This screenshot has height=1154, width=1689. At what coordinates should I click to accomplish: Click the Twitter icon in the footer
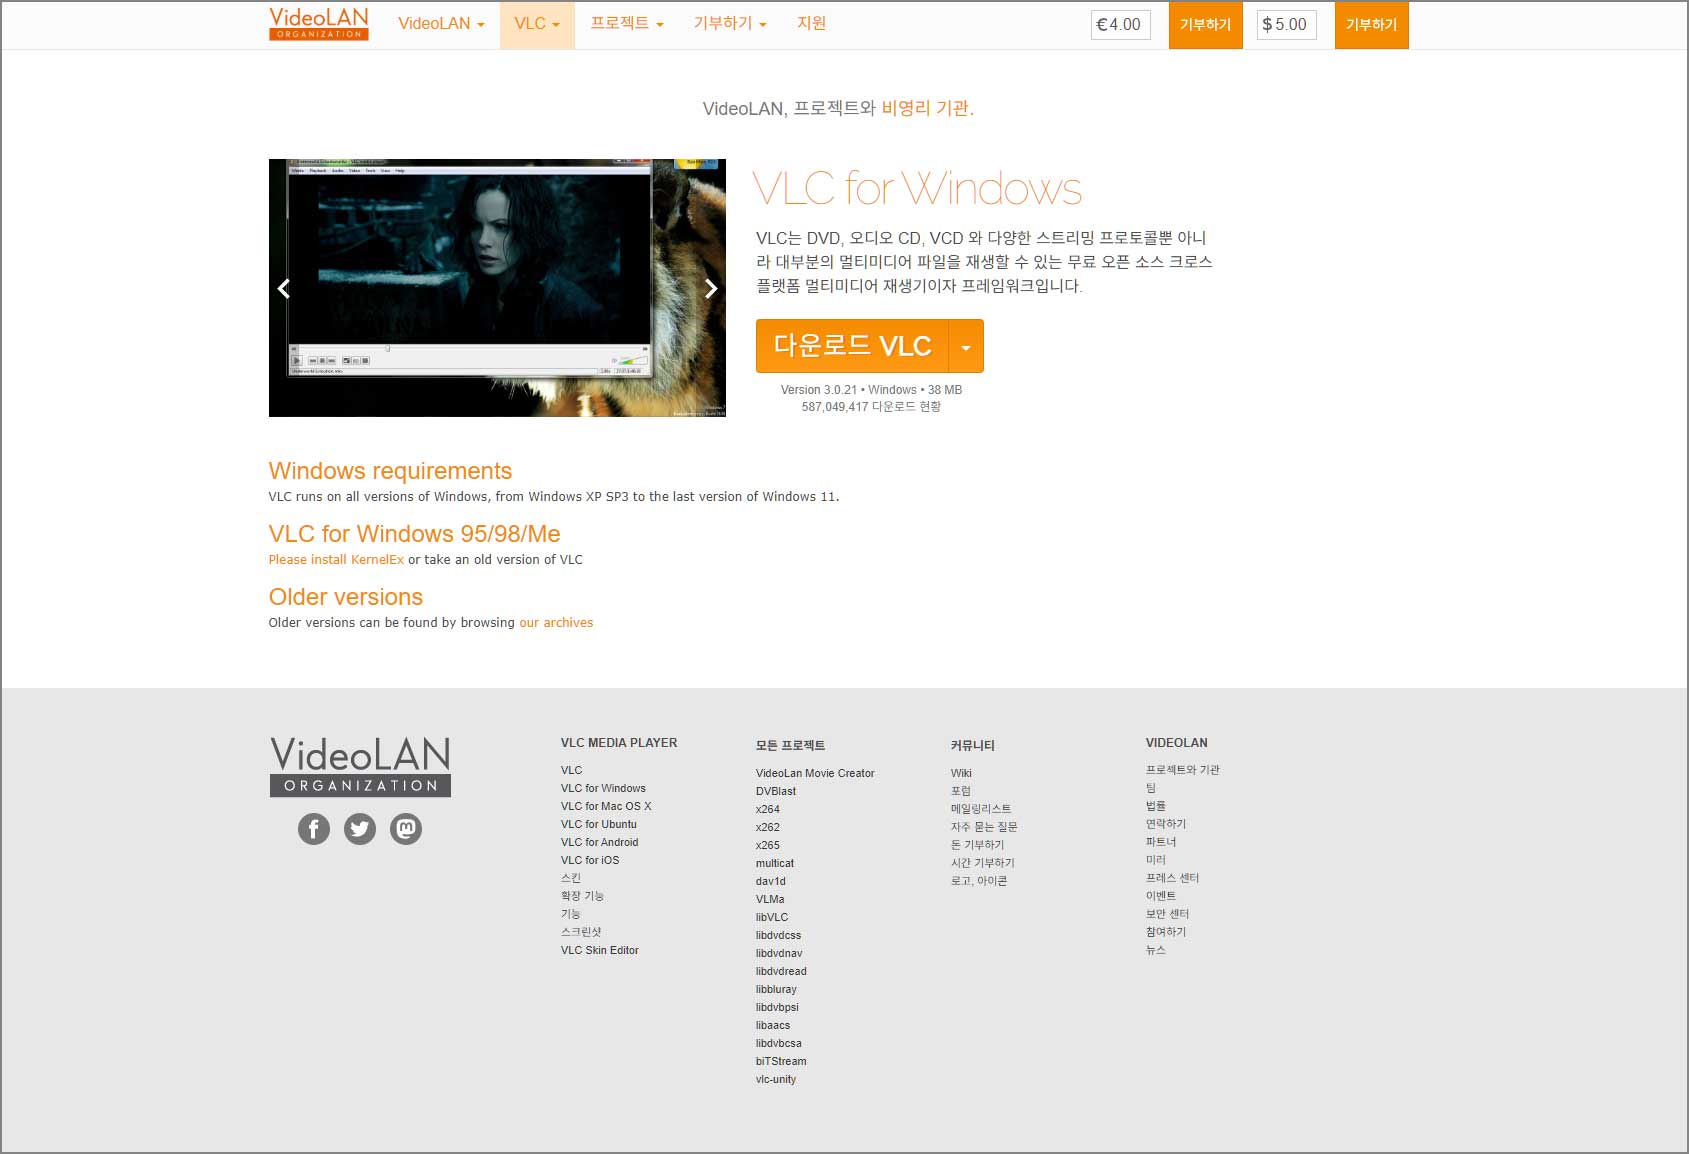coord(359,829)
